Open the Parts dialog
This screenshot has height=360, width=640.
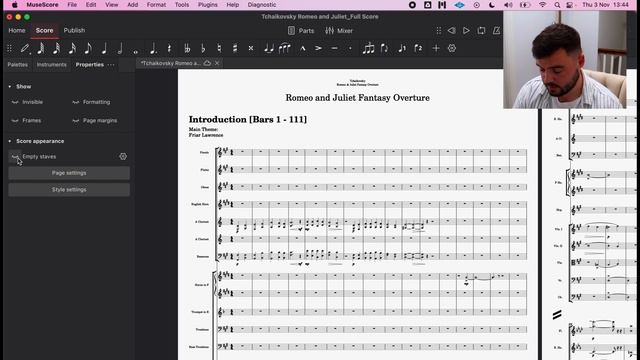pos(301,31)
